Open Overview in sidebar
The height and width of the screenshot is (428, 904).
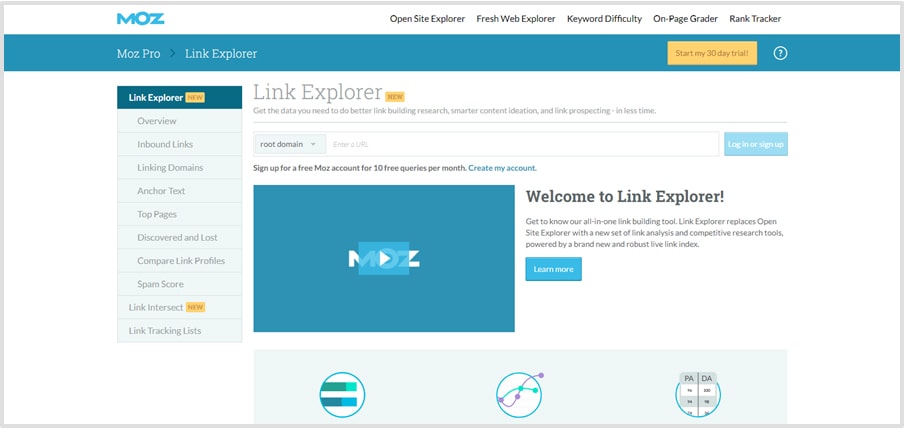click(179, 121)
